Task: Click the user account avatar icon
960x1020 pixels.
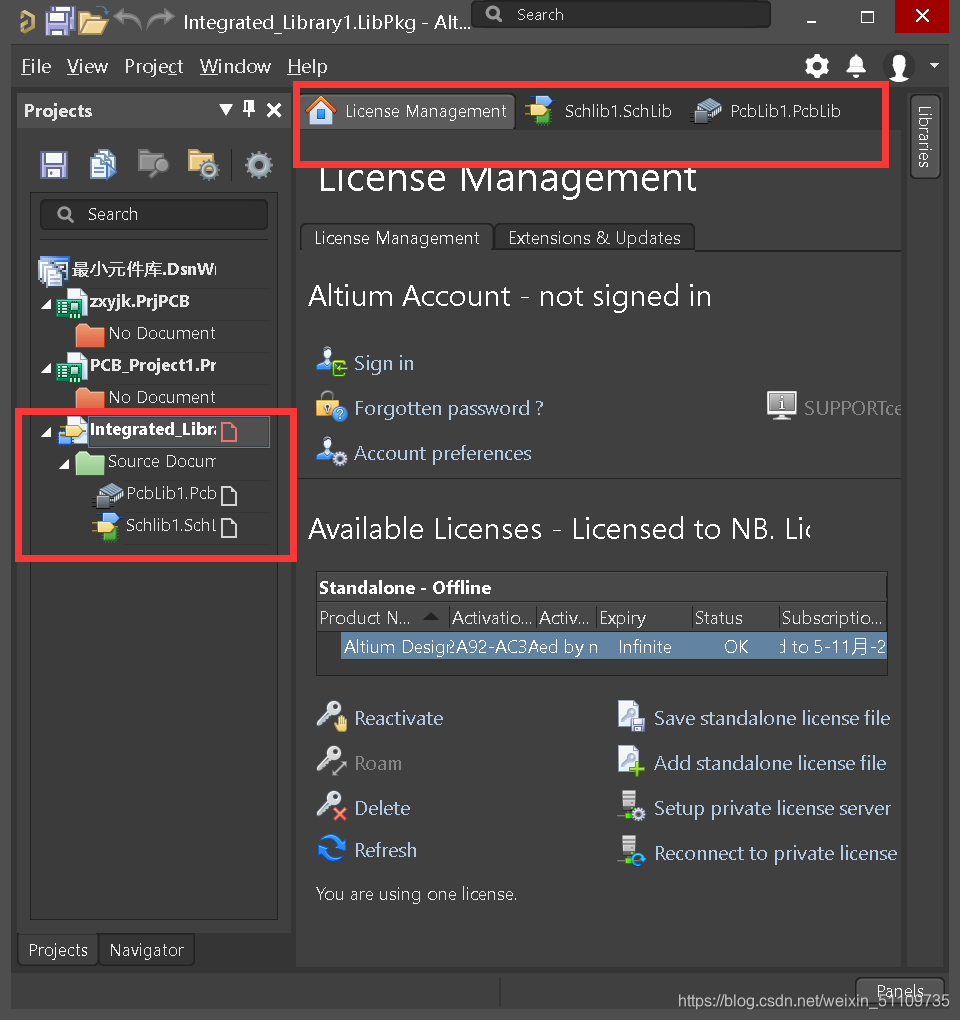Action: coord(899,66)
